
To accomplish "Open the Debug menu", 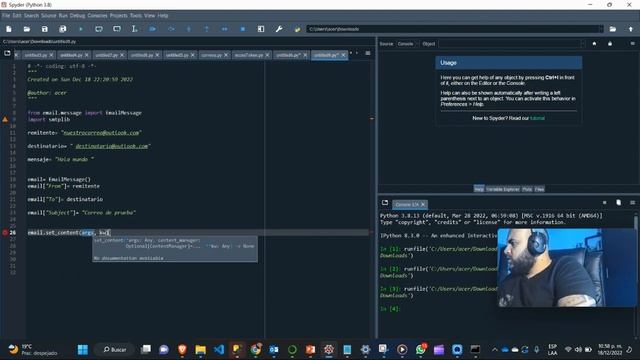I will pyautogui.click(x=77, y=16).
